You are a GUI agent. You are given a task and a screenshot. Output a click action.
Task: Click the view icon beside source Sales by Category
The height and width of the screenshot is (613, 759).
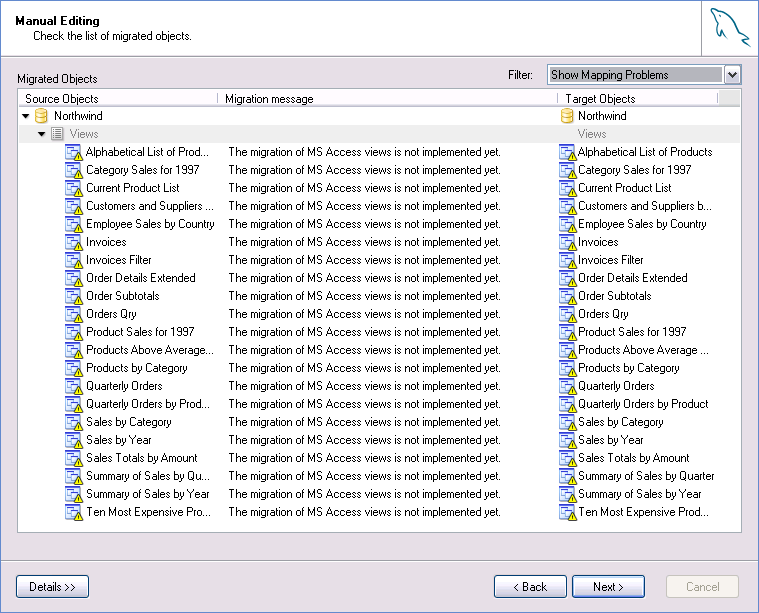click(74, 422)
